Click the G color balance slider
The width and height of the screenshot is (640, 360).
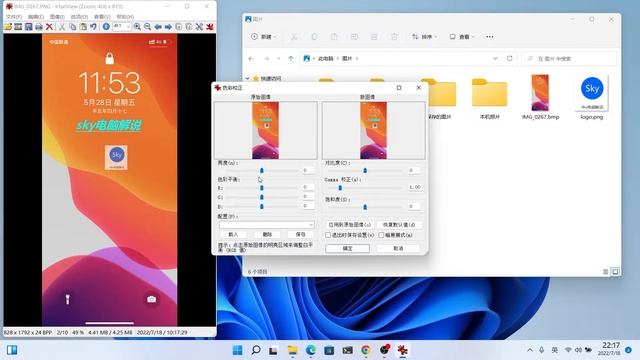tap(262, 197)
